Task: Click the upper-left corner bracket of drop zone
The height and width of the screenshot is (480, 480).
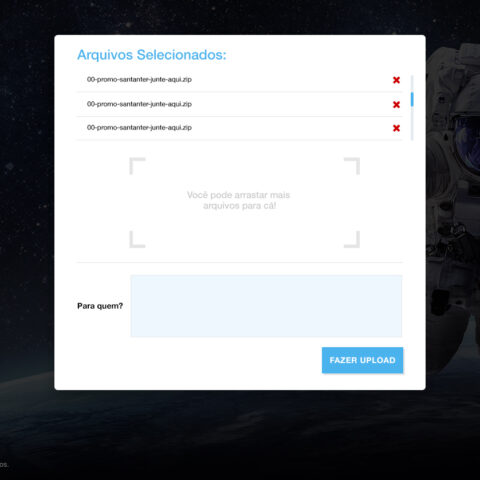Action: click(137, 166)
